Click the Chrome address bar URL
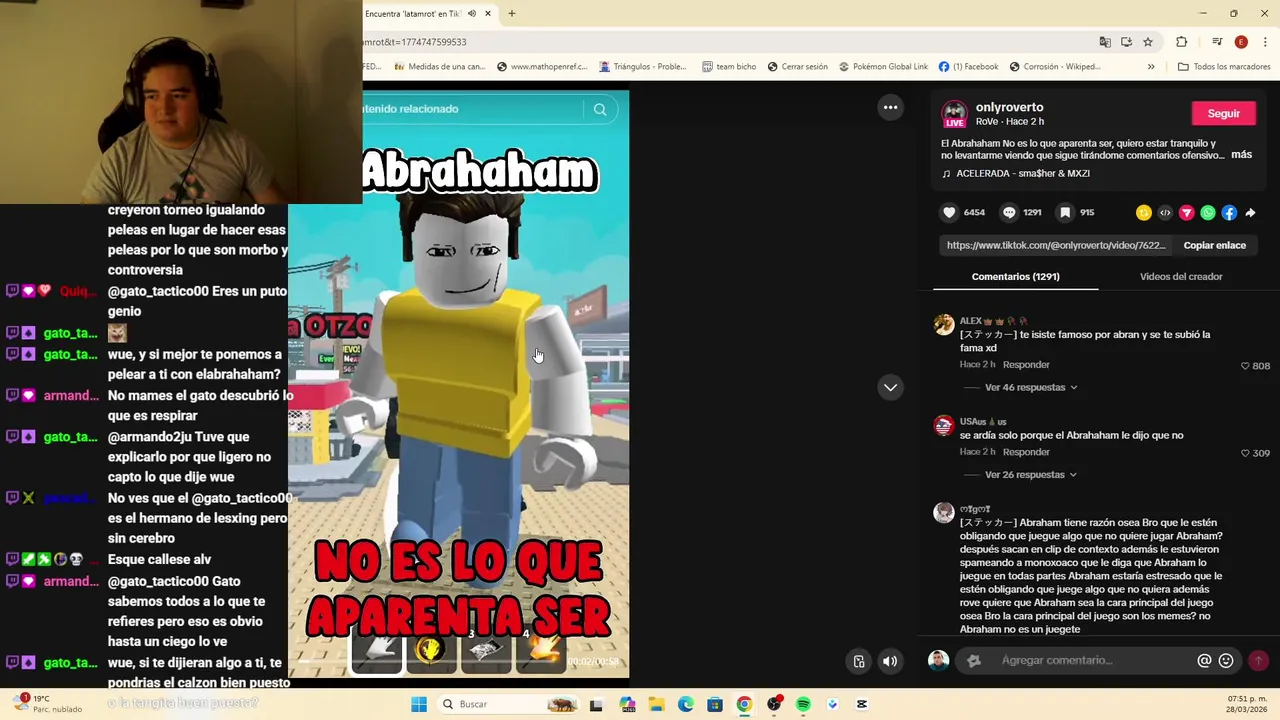This screenshot has height=720, width=1280. [x=414, y=42]
